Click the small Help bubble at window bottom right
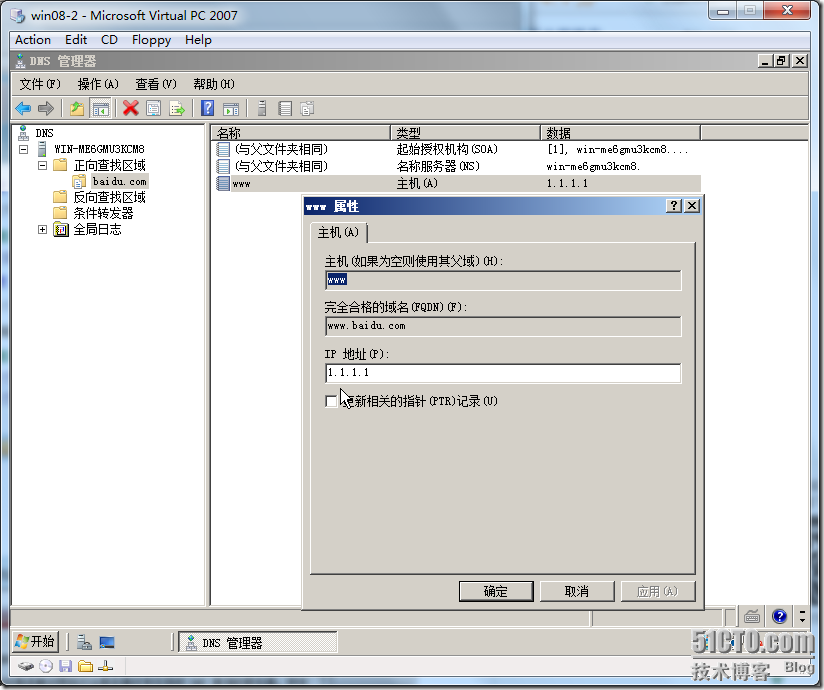The width and height of the screenshot is (824, 690). click(x=779, y=616)
